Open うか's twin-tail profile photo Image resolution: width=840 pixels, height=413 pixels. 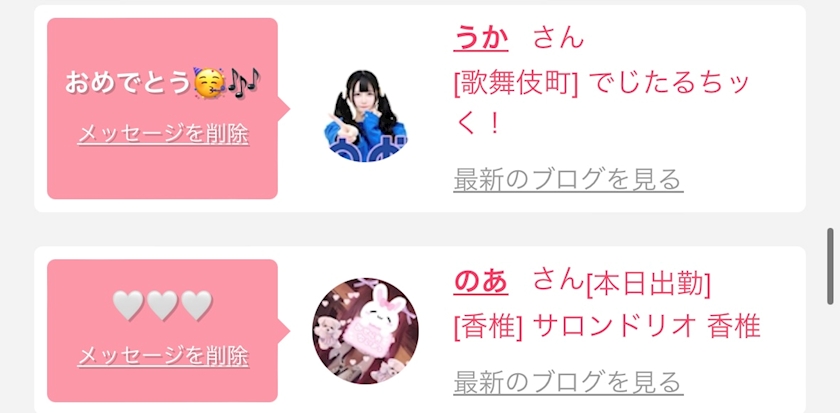365,116
